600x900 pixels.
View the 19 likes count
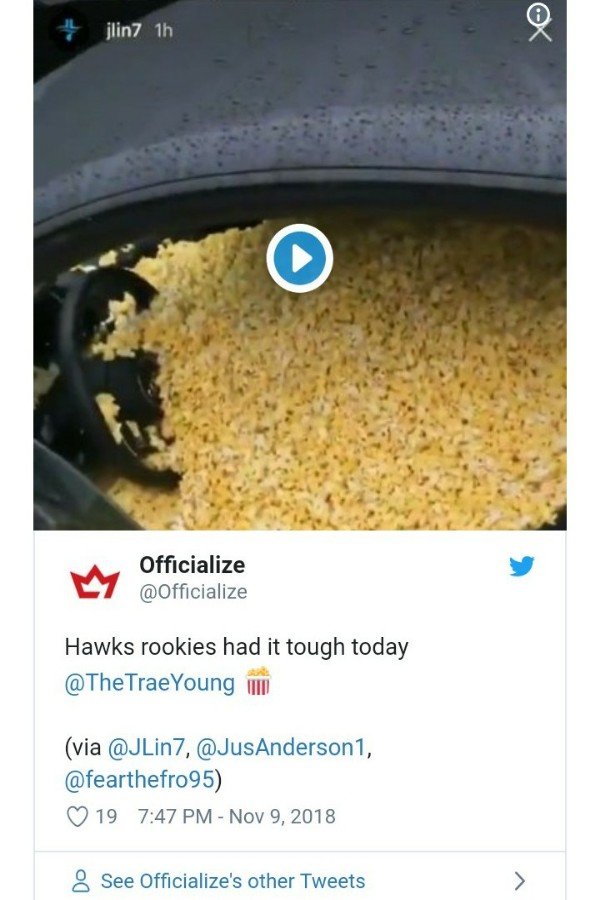106,816
